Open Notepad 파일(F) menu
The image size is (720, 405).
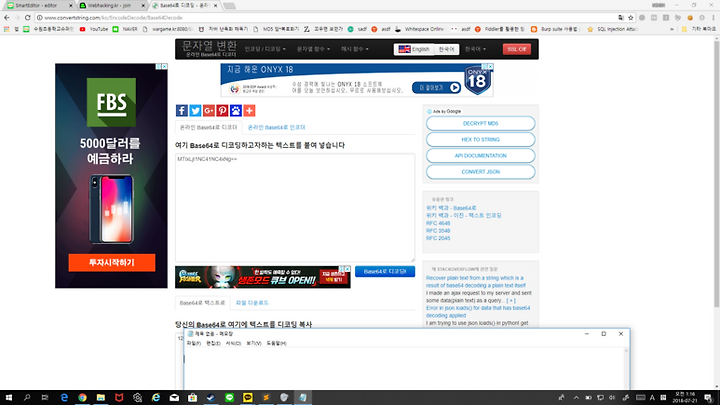click(x=194, y=343)
